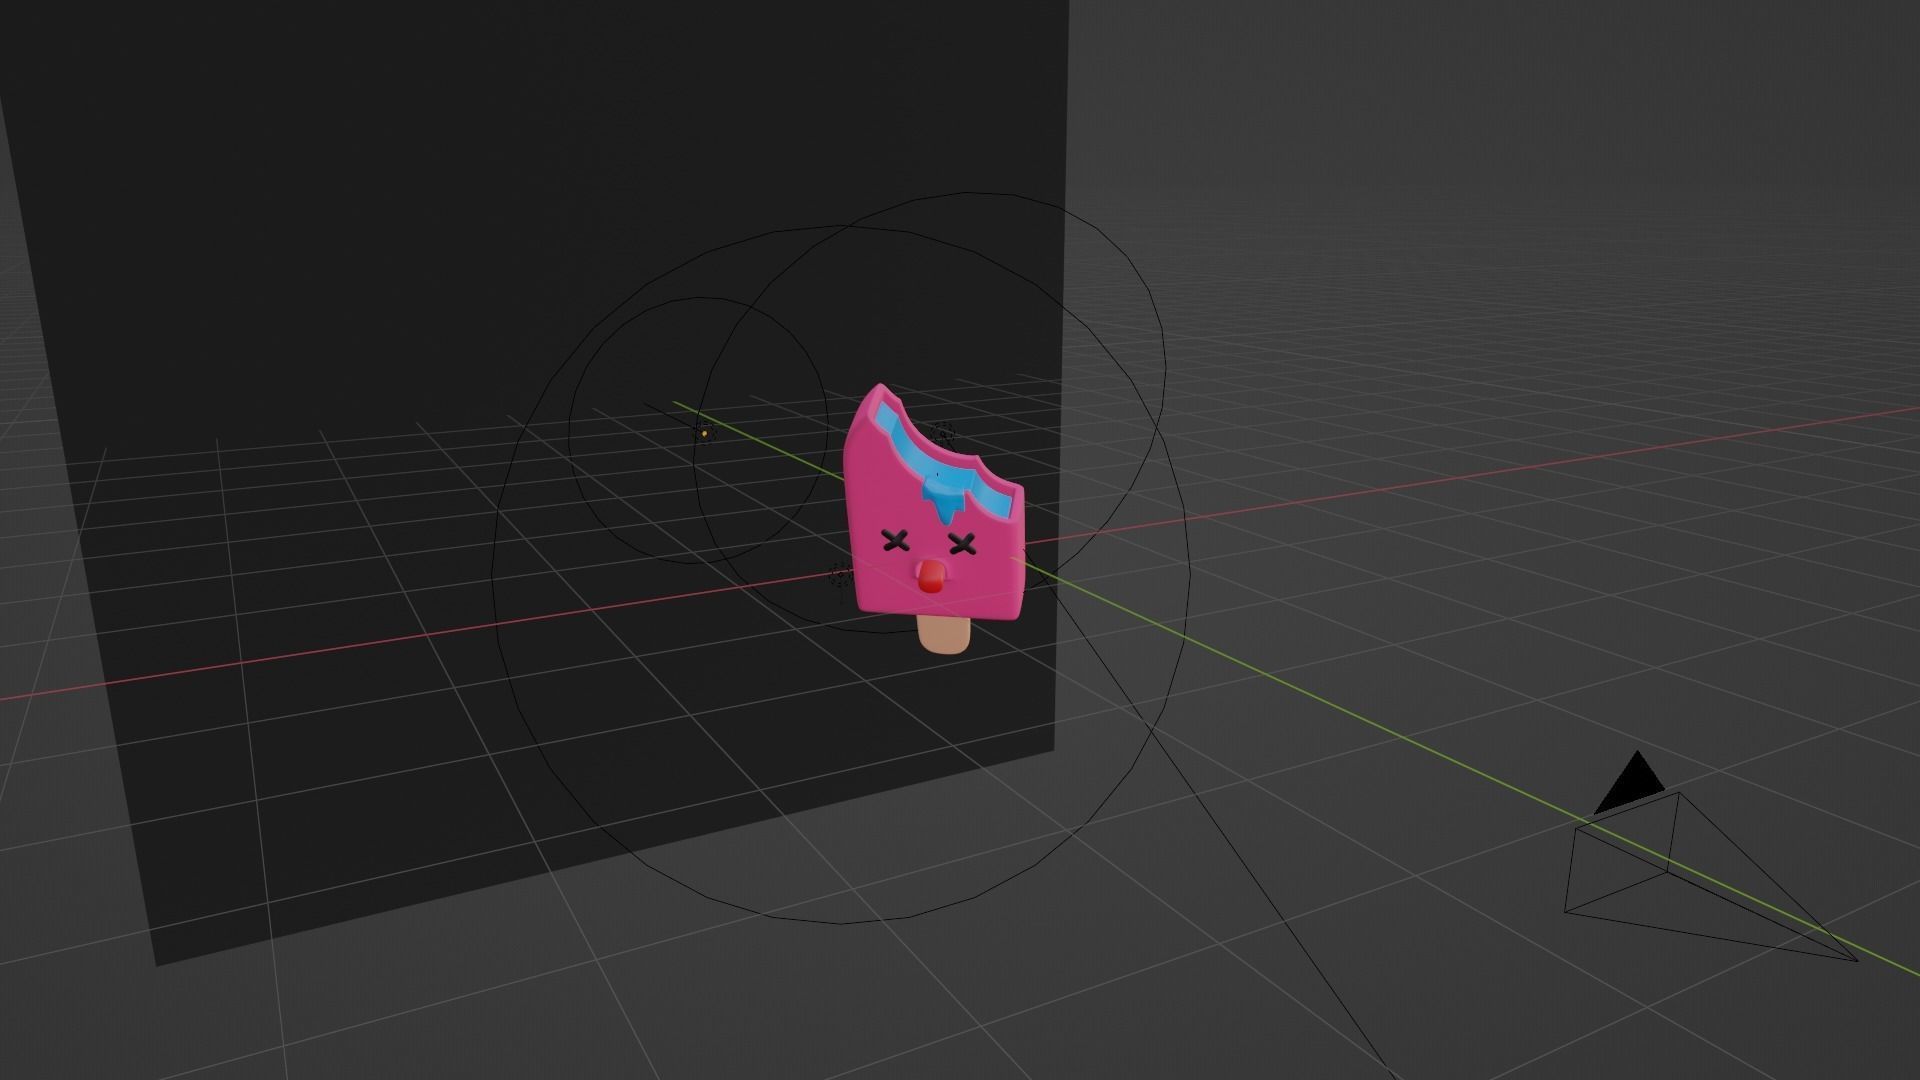Select the orange-highlighted point light gizmo
Screen dimensions: 1920x1080
pos(704,433)
